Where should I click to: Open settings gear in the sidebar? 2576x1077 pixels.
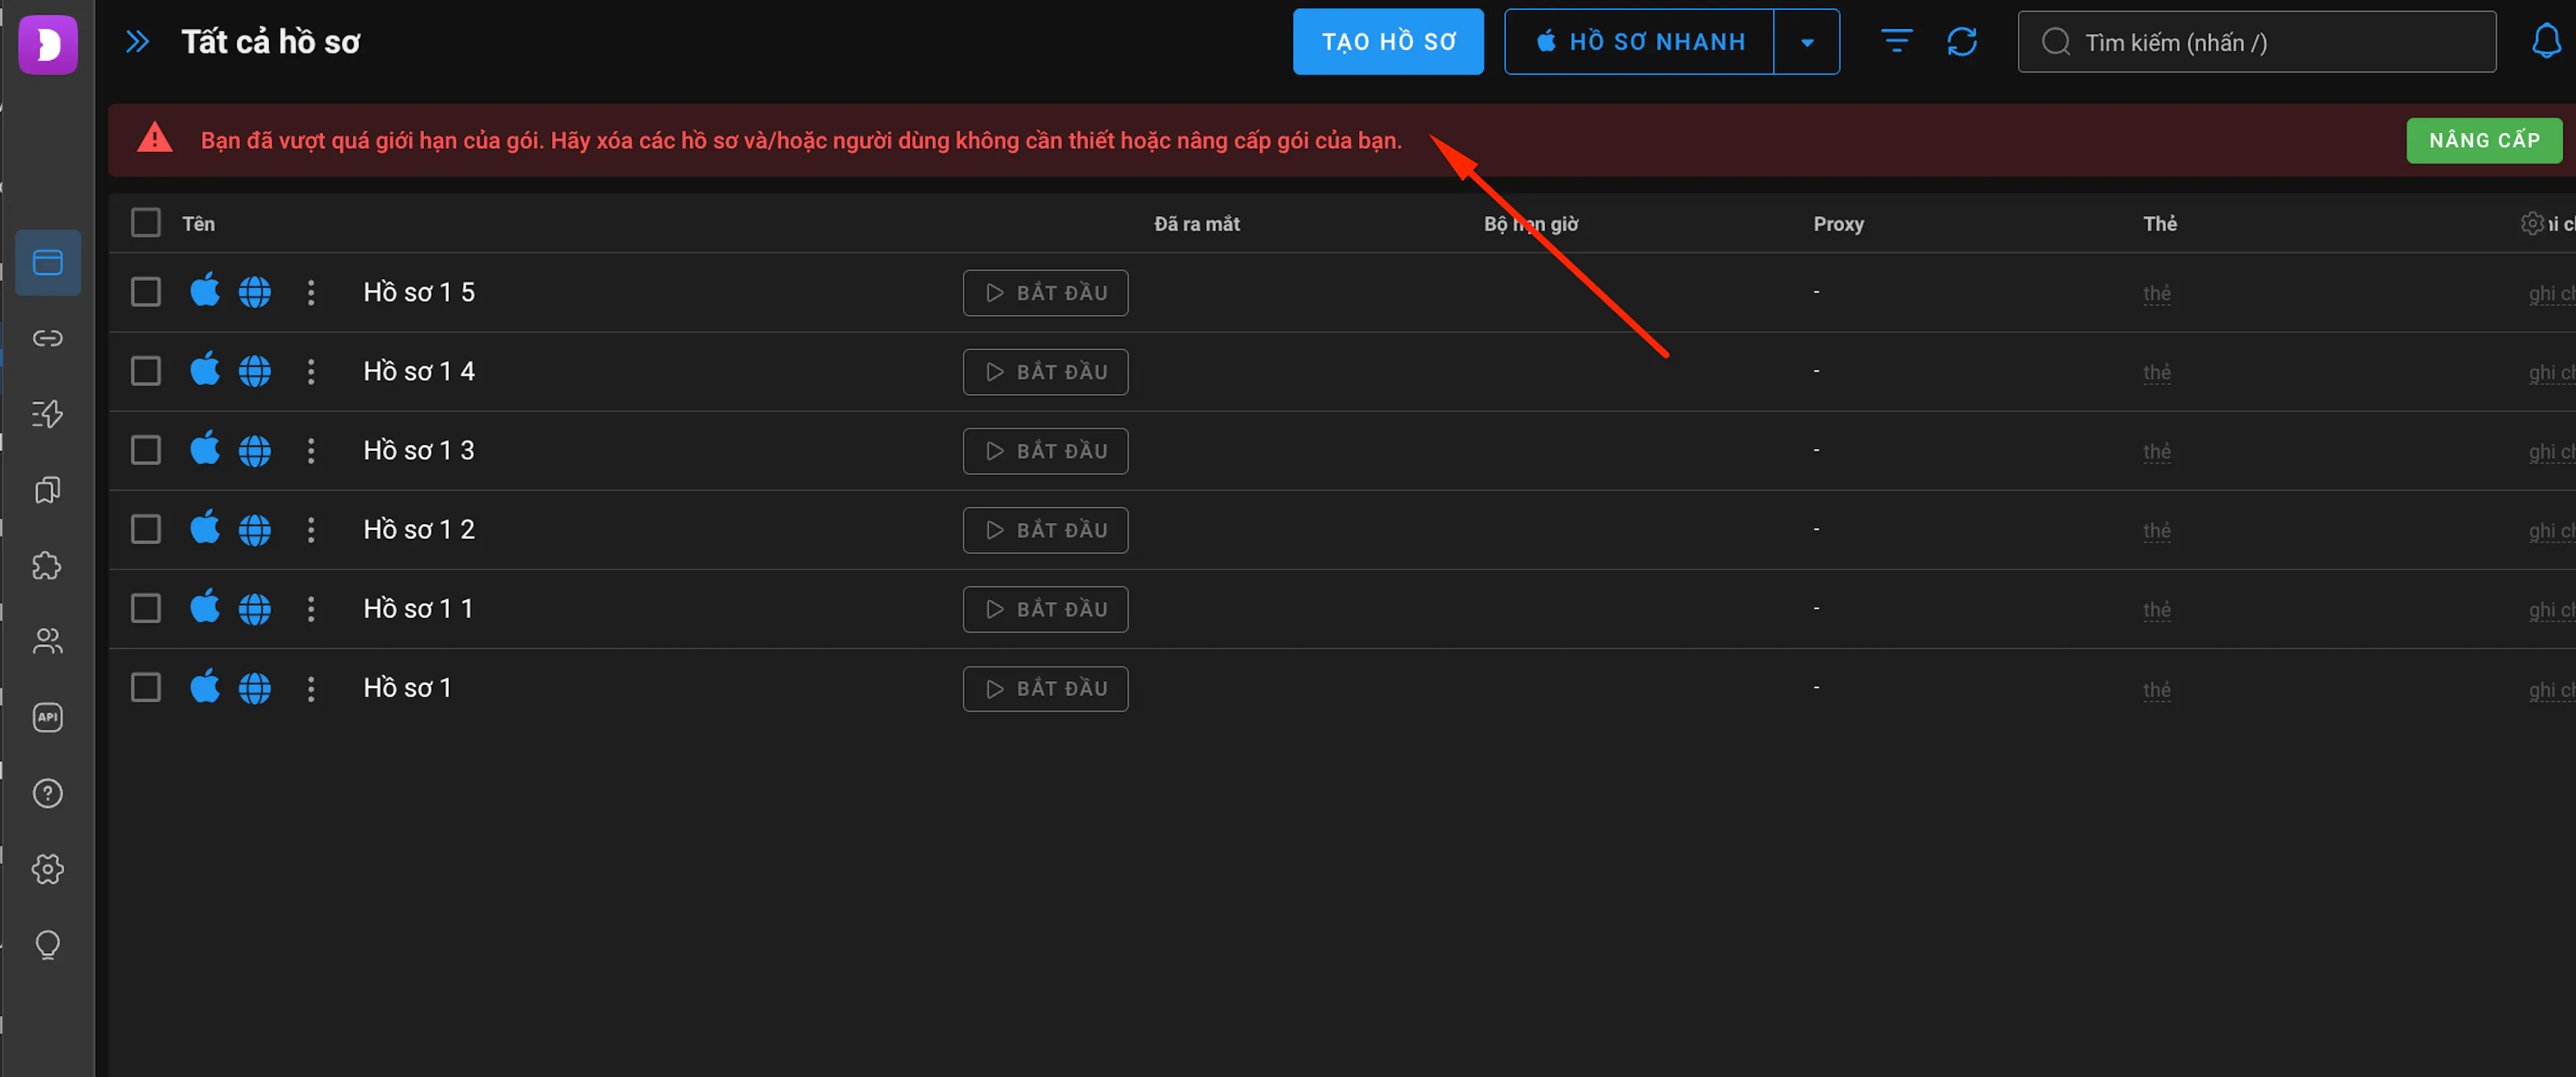tap(47, 869)
